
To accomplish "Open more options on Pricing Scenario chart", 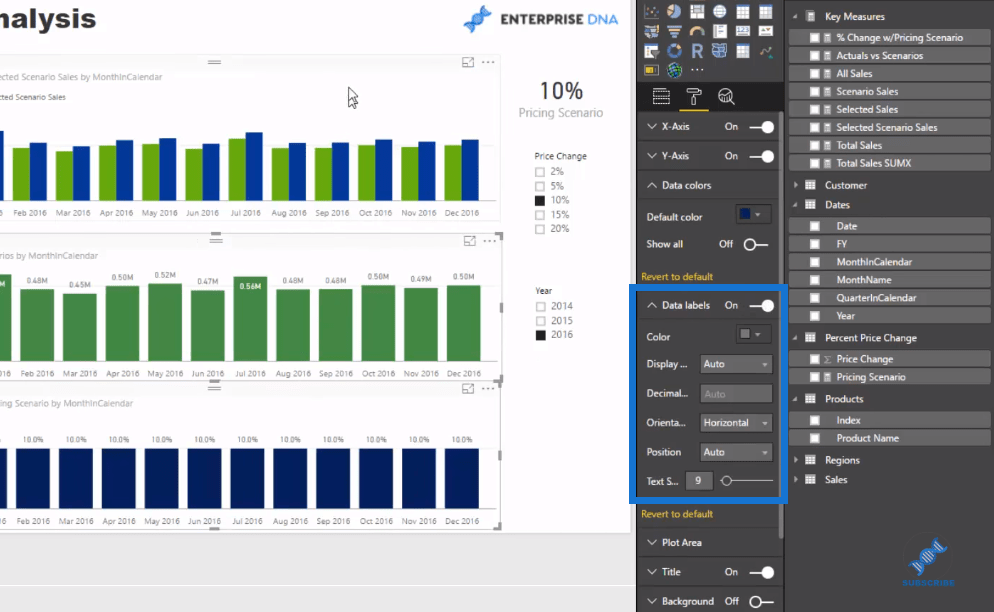I will (488, 389).
